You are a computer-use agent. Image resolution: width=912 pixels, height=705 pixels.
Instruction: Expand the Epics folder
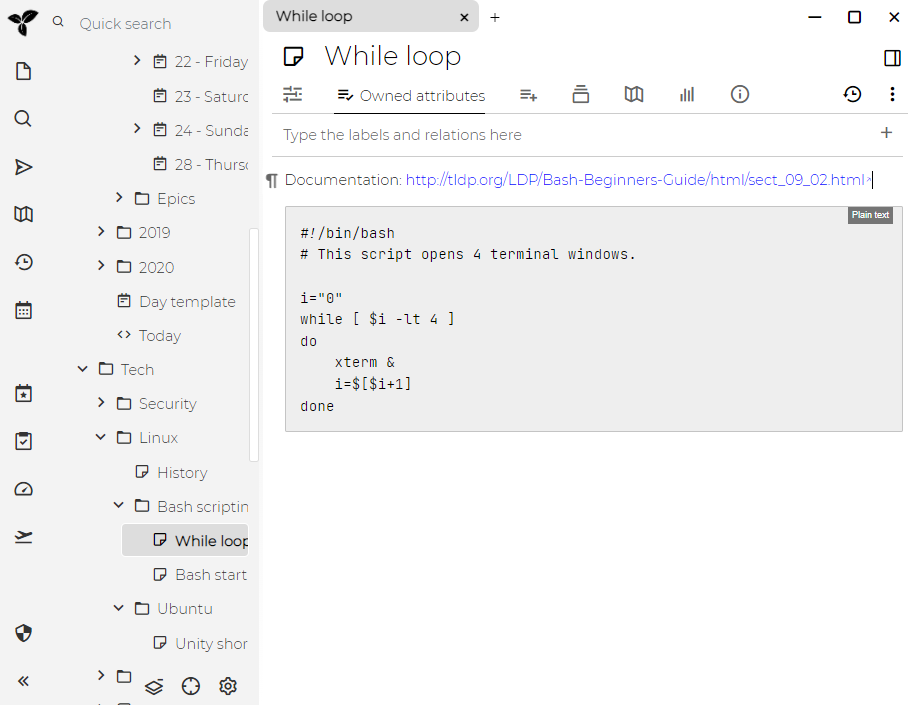[x=119, y=197]
